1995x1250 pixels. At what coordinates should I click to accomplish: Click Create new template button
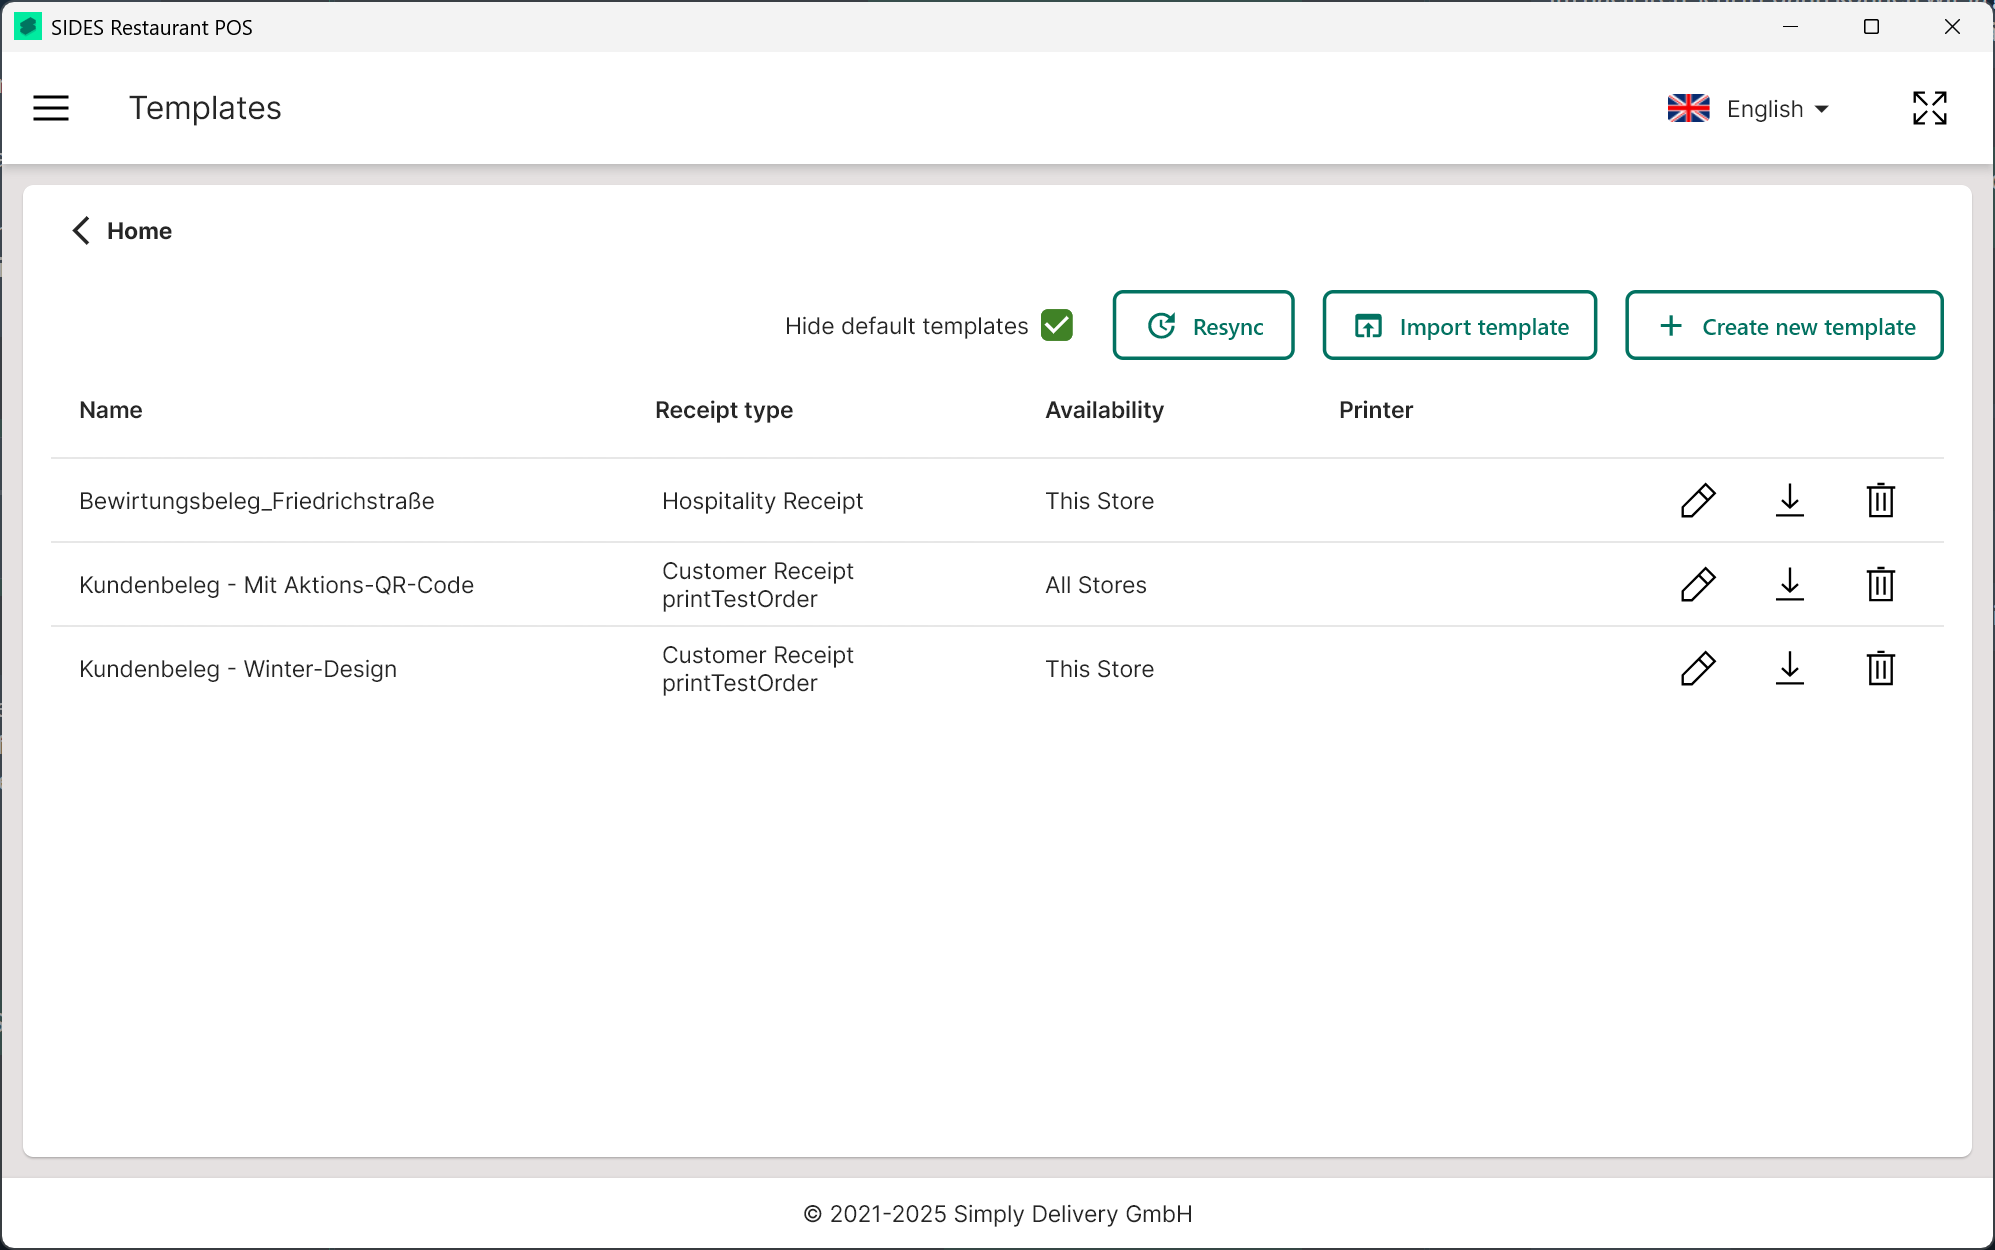coord(1783,325)
